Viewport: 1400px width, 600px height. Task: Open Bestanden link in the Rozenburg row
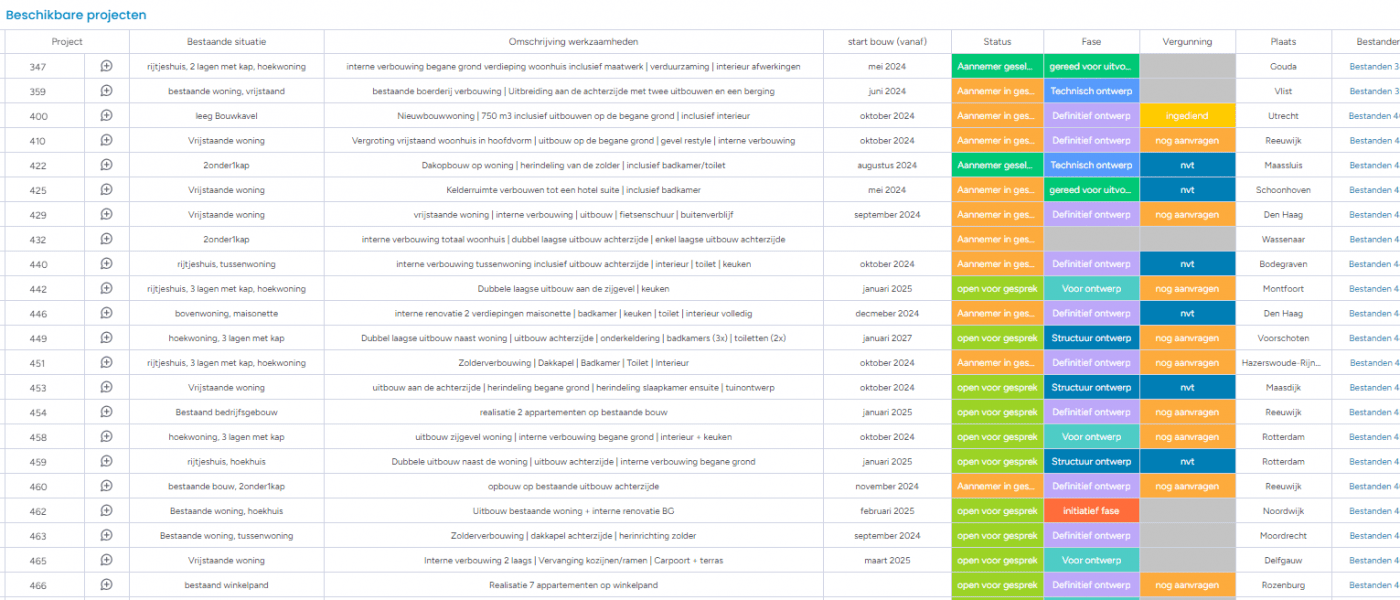(1374, 585)
